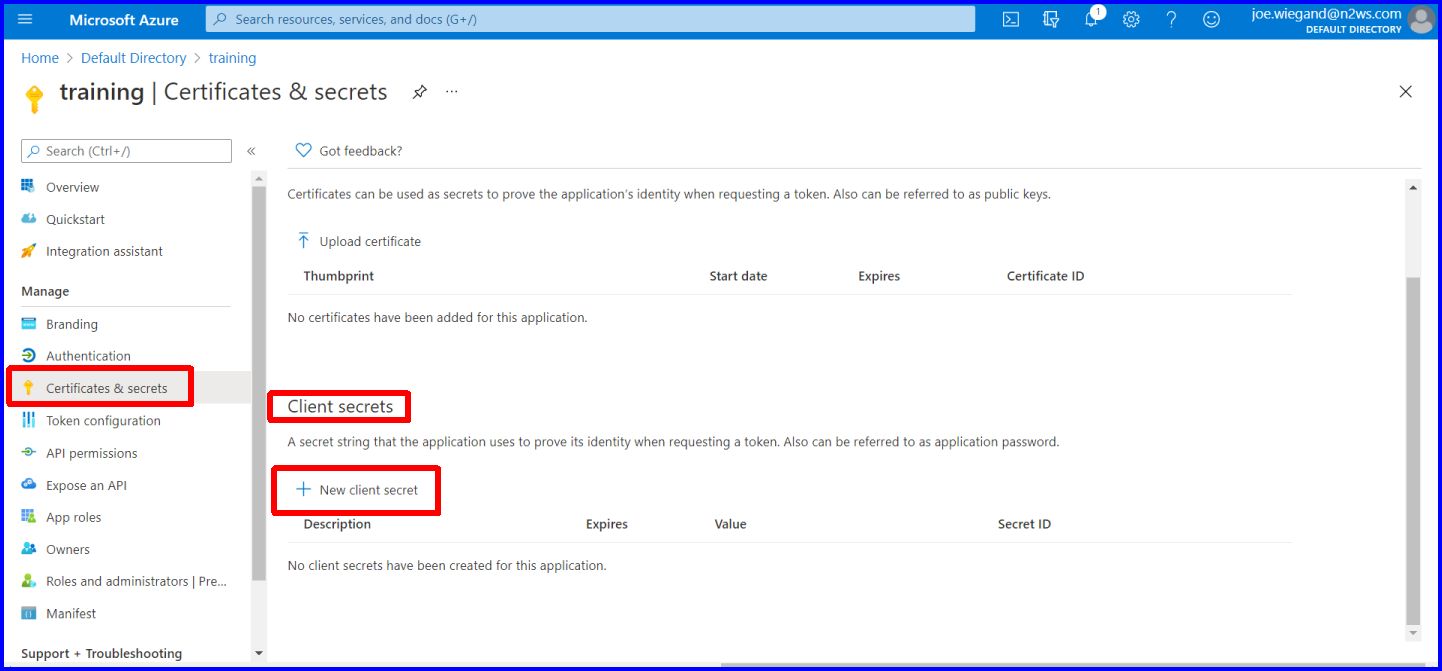
Task: Focus the top search resources box
Action: [590, 19]
